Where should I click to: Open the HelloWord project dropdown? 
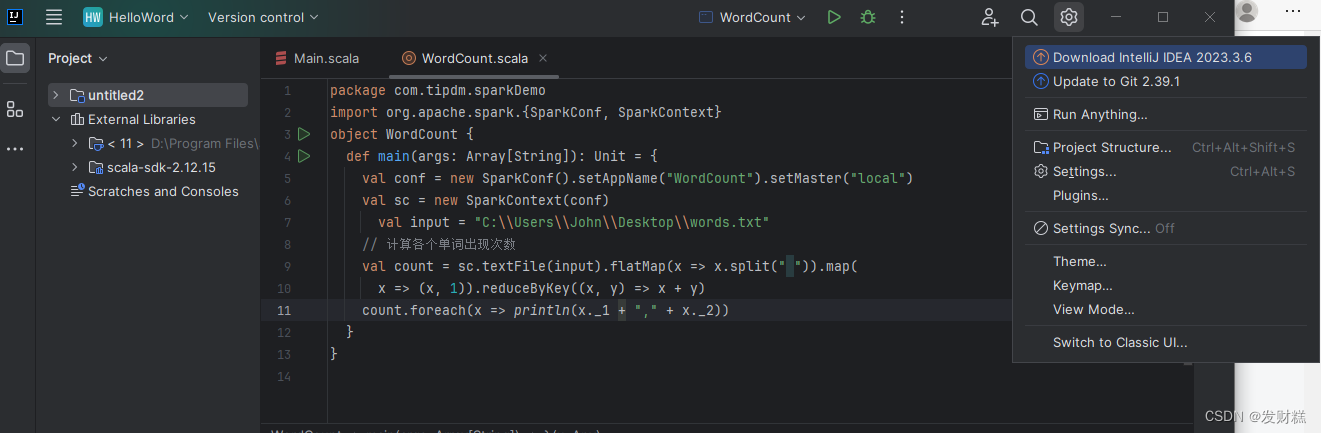point(134,17)
